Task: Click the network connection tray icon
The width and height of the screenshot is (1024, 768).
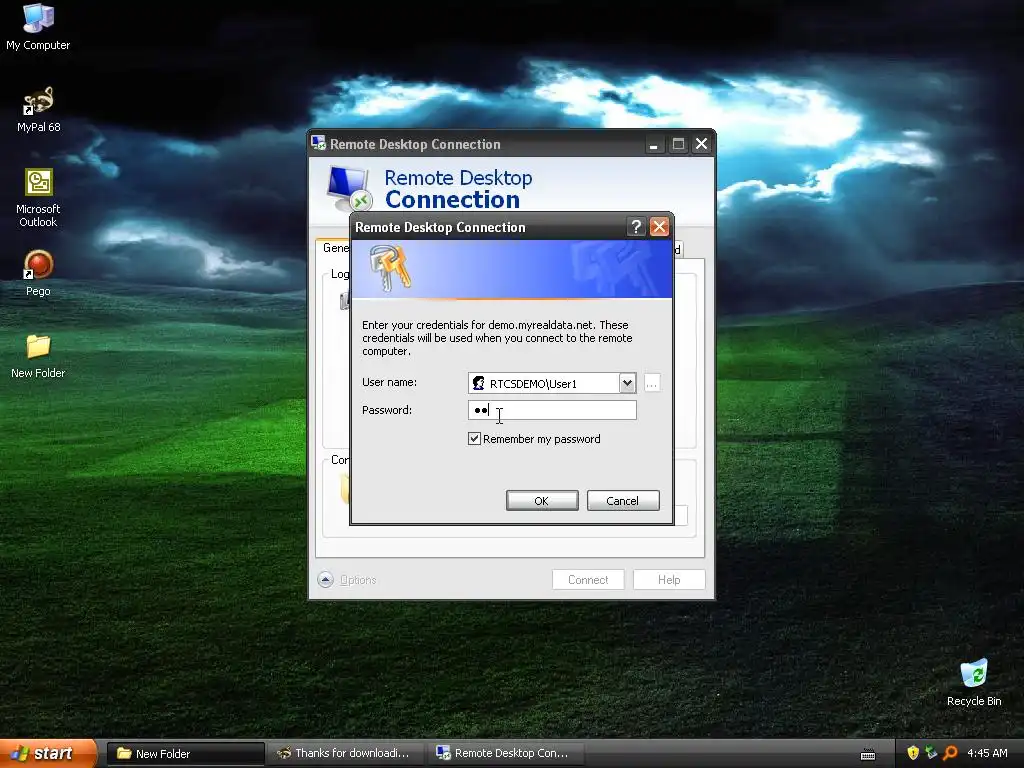Action: pyautogui.click(x=931, y=753)
